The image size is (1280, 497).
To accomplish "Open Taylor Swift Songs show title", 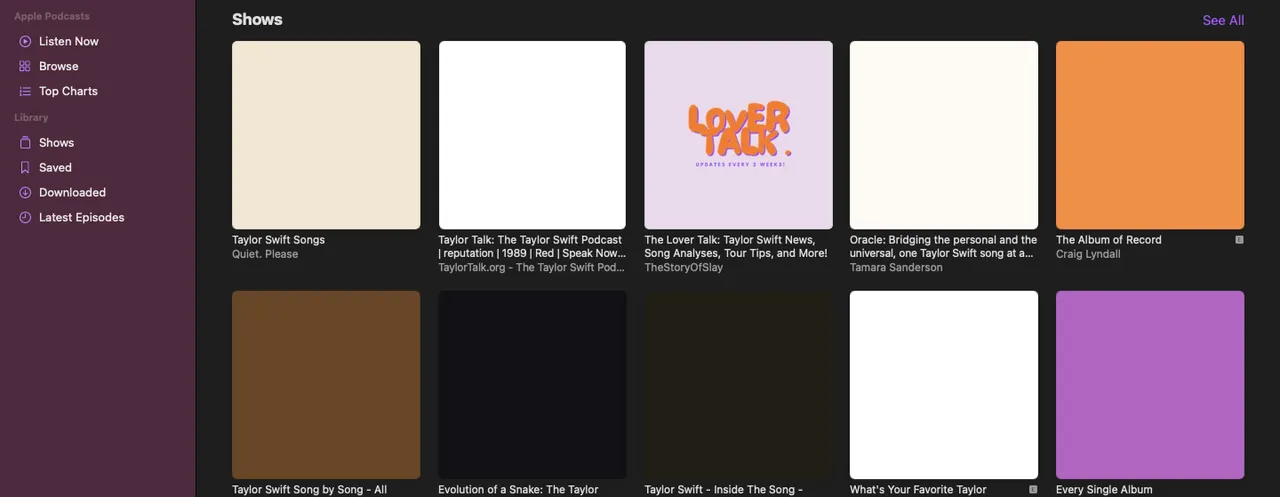I will click(x=278, y=240).
